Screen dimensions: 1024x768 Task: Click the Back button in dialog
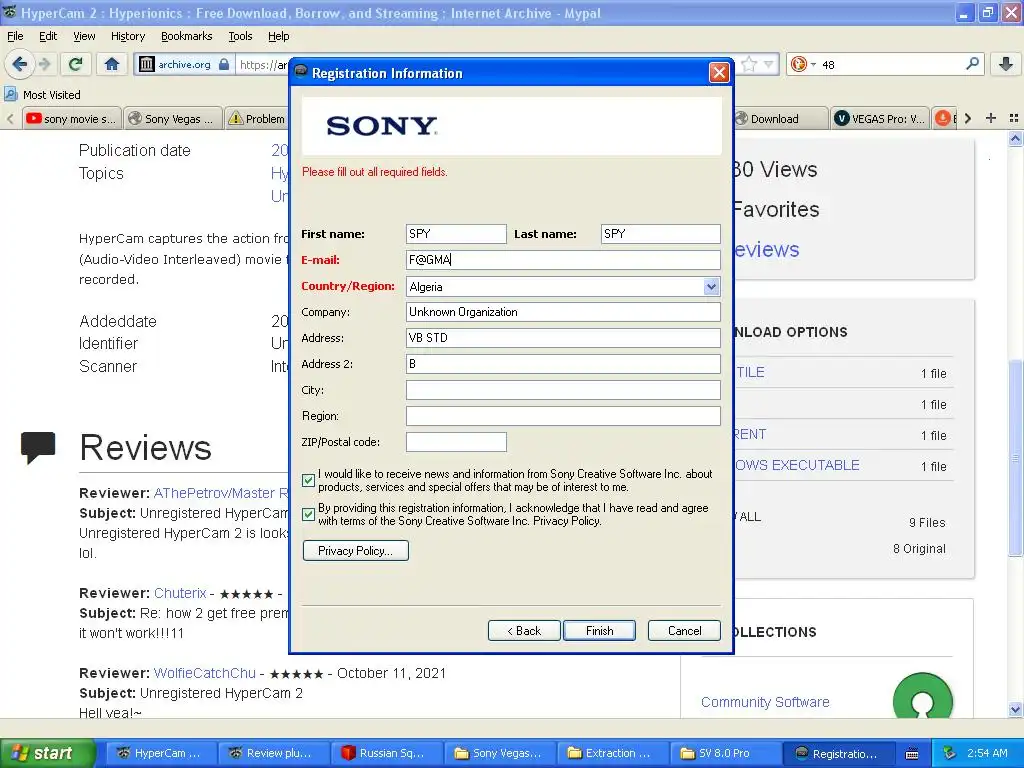pyautogui.click(x=524, y=631)
